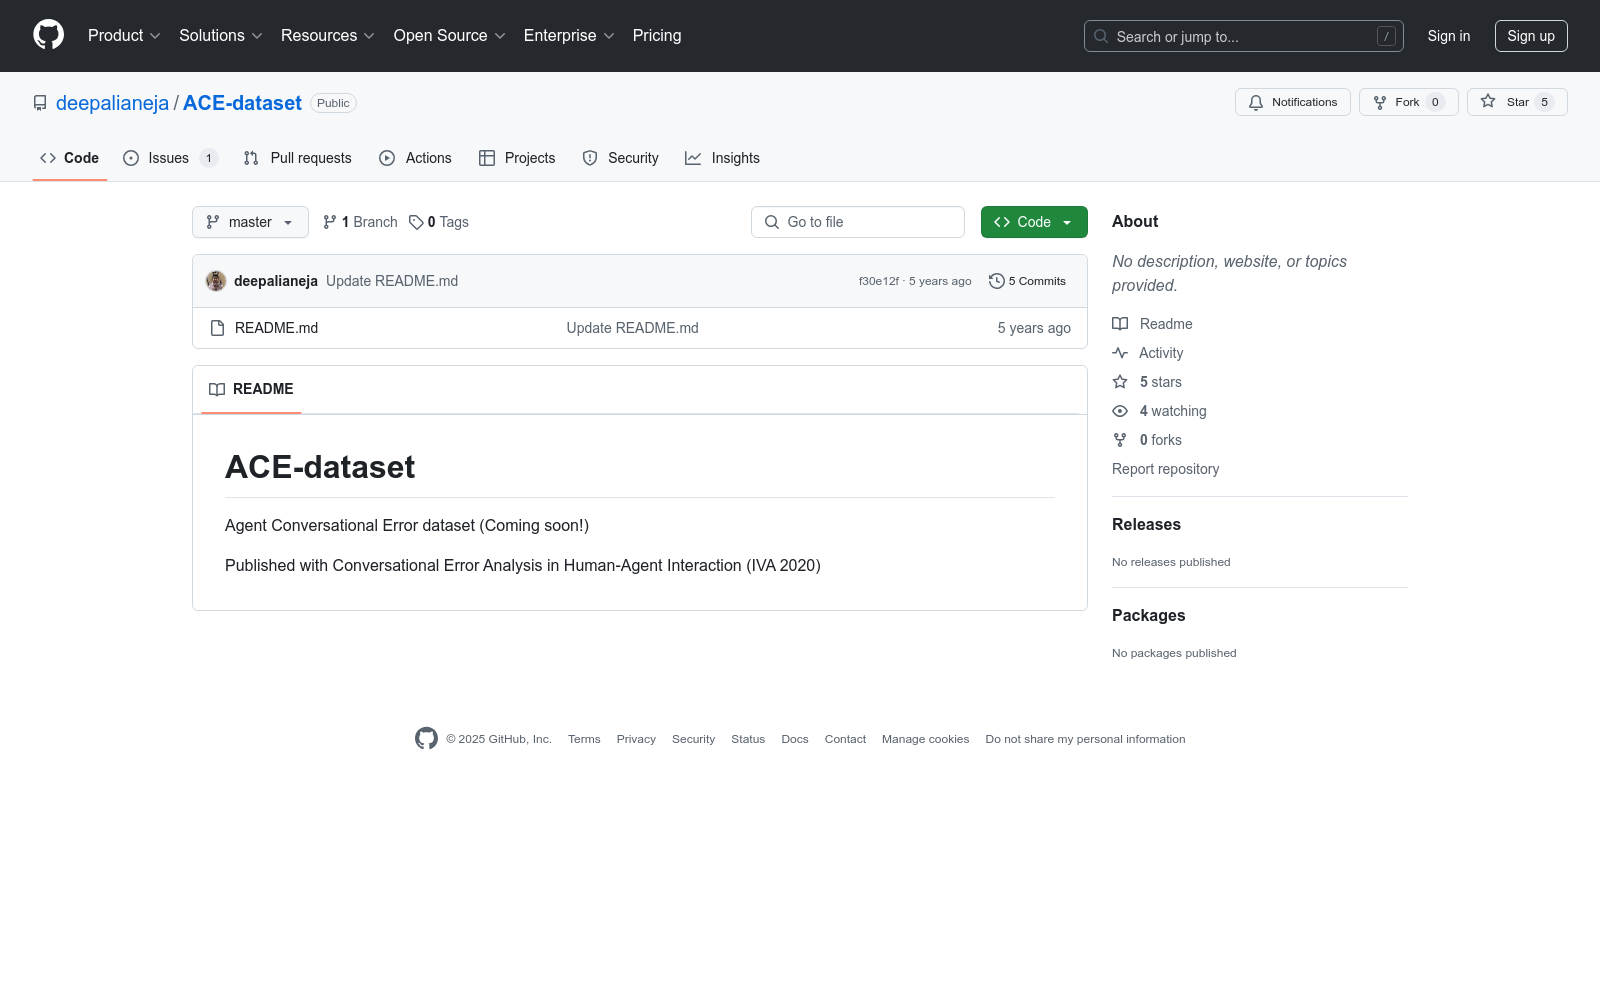The image size is (1600, 1000).
Task: Open the Releases heading link
Action: pyautogui.click(x=1147, y=525)
